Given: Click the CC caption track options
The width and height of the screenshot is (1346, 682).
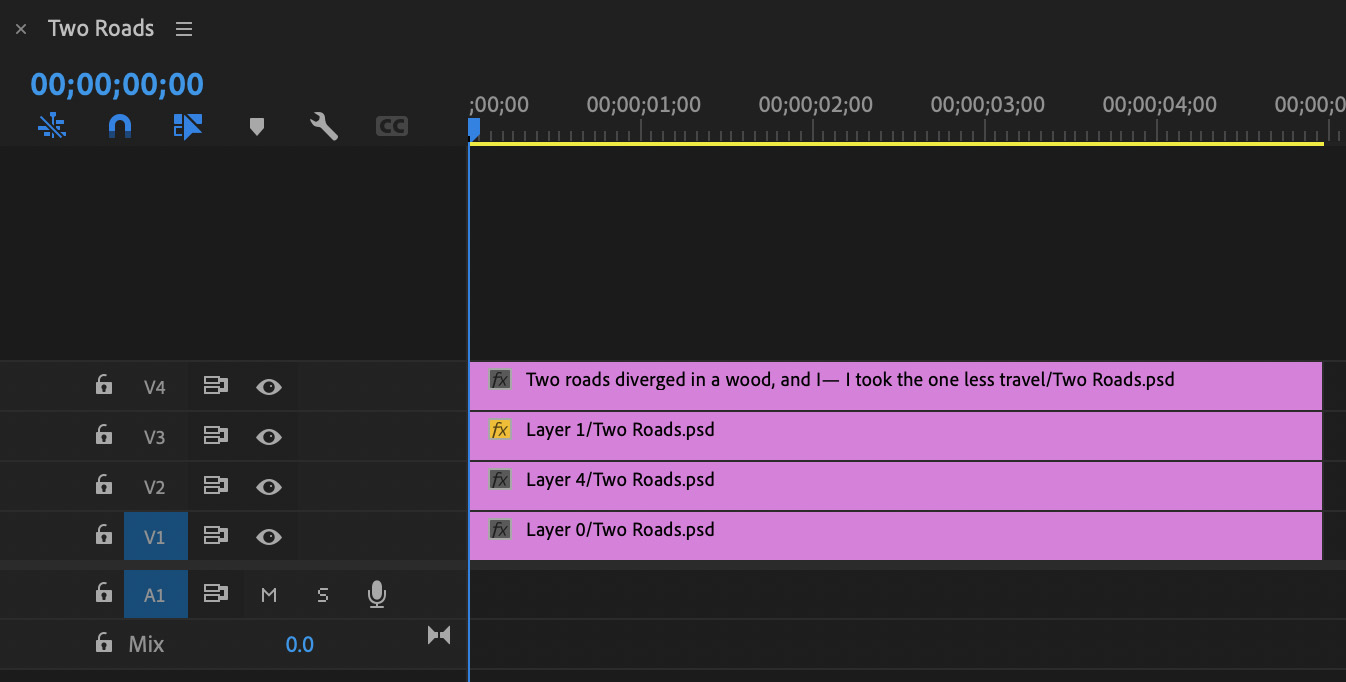Looking at the screenshot, I should coord(391,126).
